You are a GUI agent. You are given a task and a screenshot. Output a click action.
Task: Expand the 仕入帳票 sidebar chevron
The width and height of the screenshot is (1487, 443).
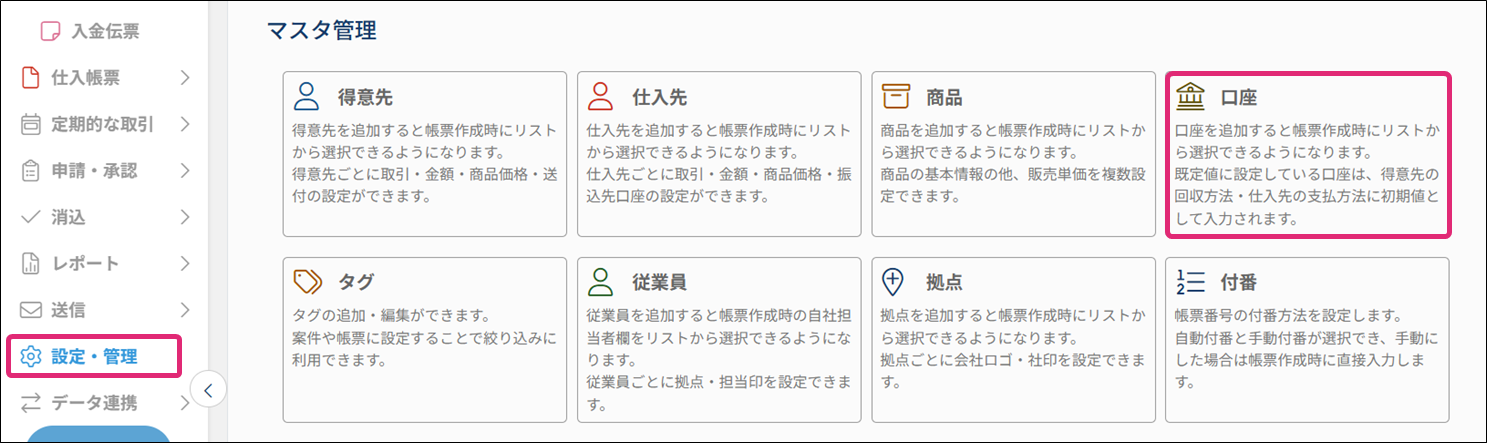185,77
